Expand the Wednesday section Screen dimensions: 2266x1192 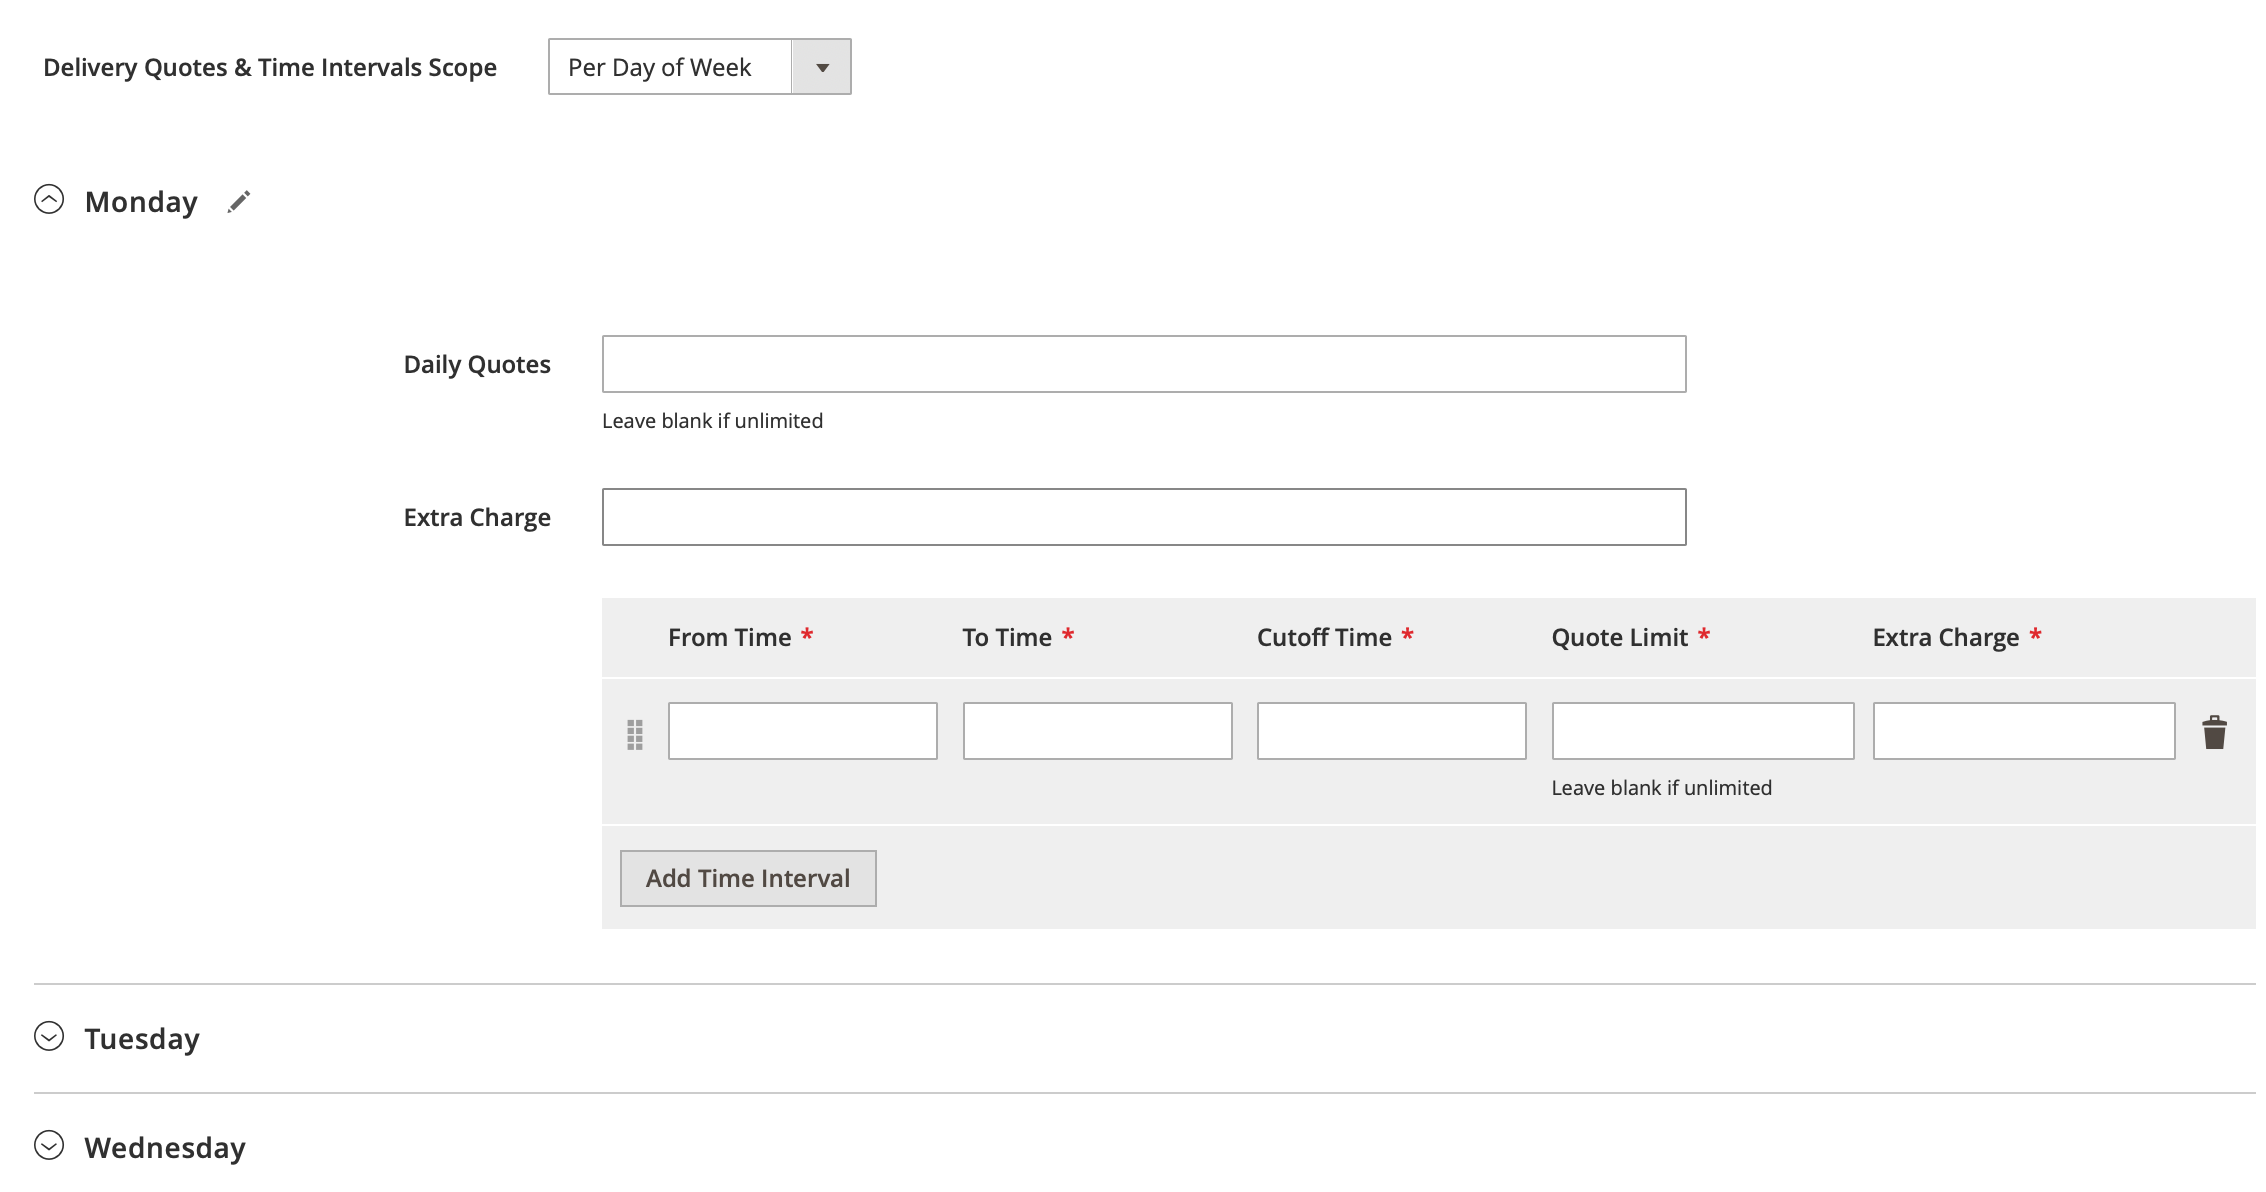coord(49,1145)
